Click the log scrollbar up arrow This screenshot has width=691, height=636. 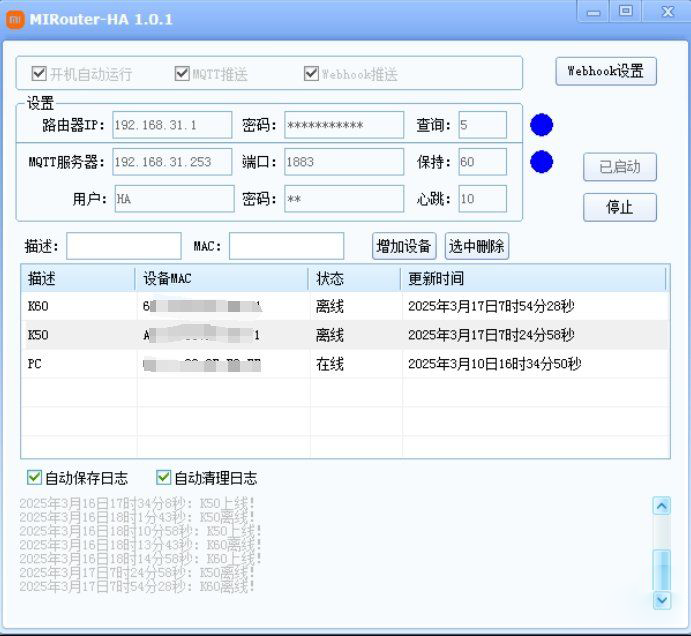tap(661, 506)
